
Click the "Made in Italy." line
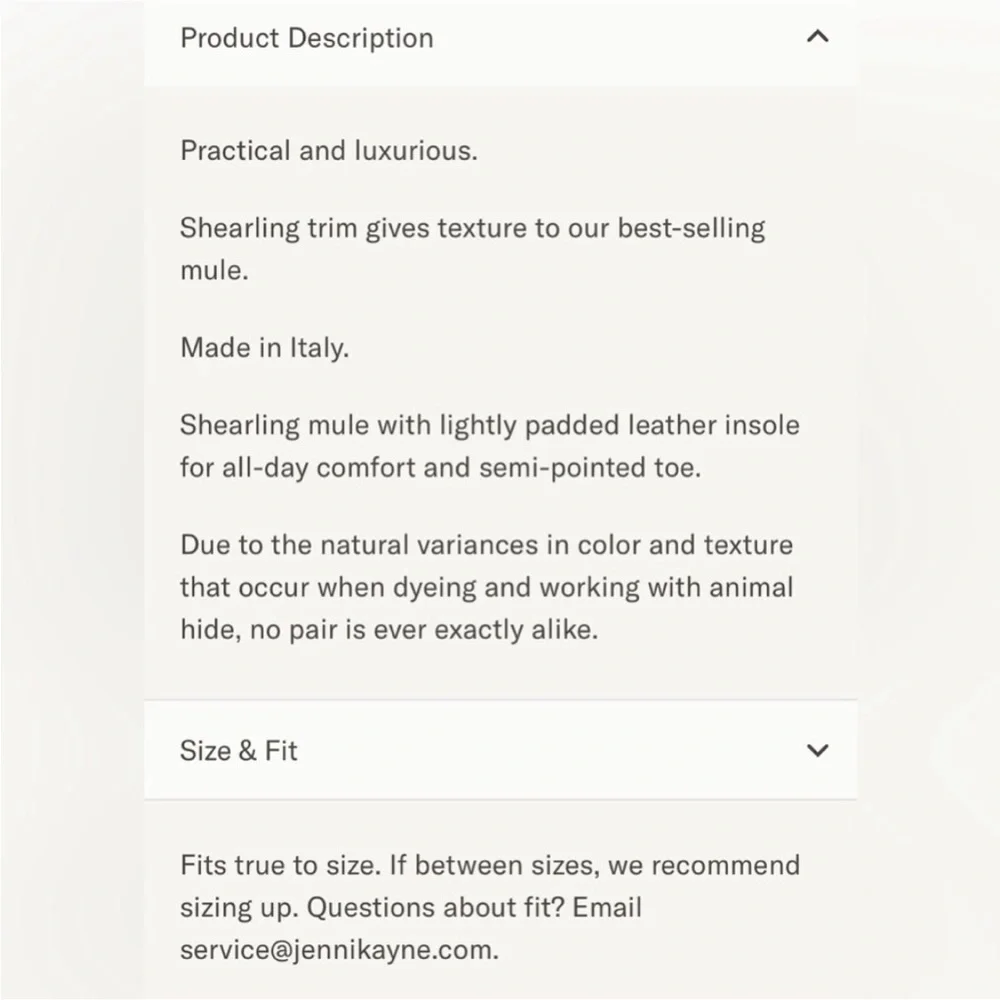(x=264, y=348)
